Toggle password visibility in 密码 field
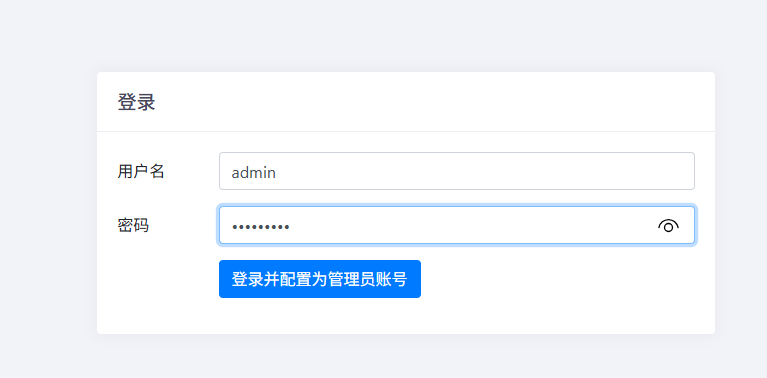767x378 pixels. point(668,225)
